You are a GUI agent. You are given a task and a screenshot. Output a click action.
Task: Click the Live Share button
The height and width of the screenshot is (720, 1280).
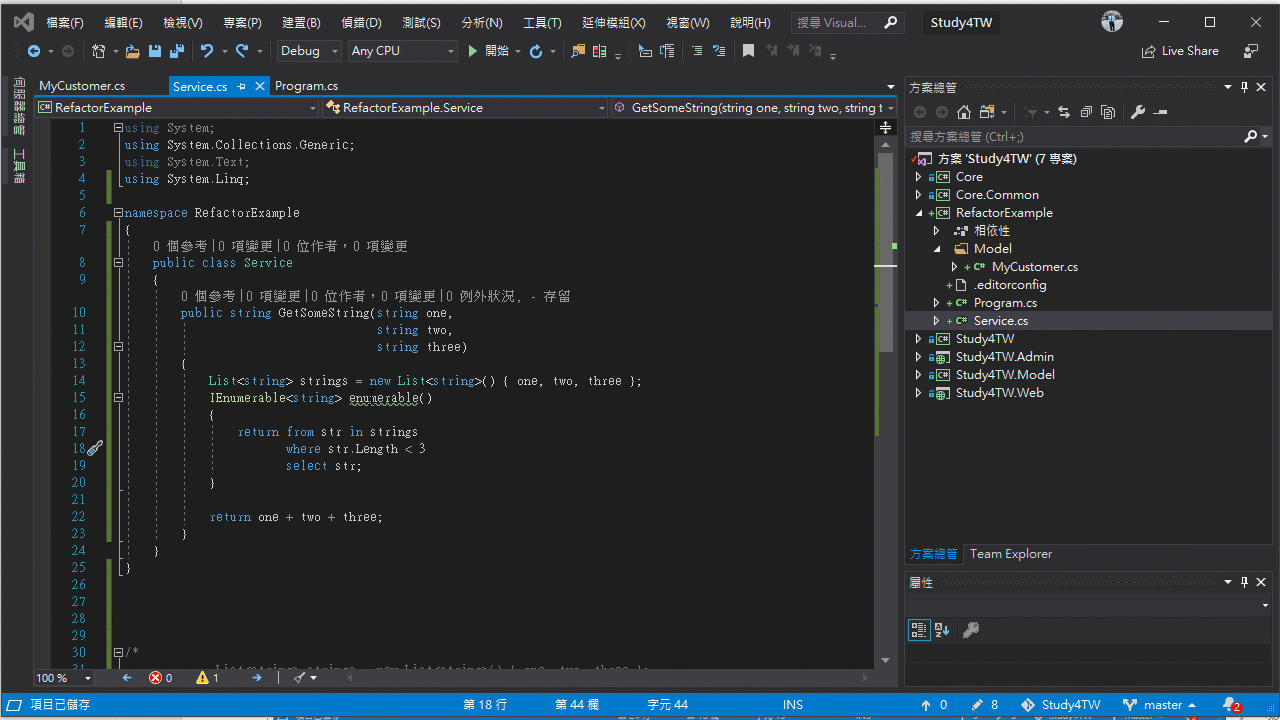(x=1180, y=50)
